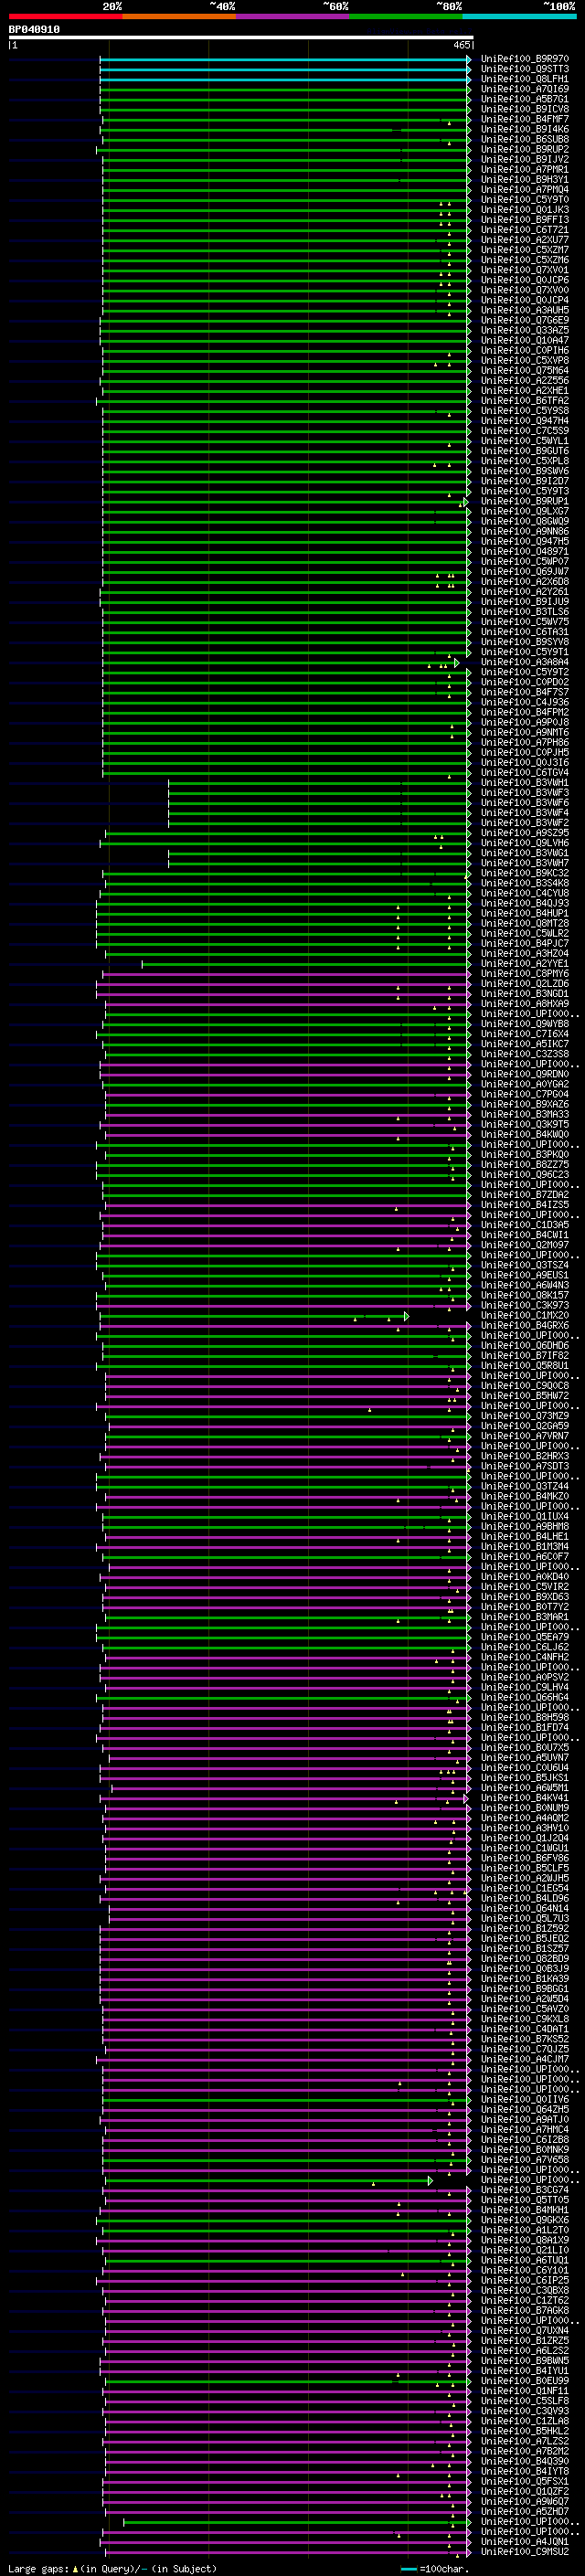Viewport: 585px width, 2576px height.
Task: Select the UniRef100_A2XHE1 label
Action: [x=525, y=391]
